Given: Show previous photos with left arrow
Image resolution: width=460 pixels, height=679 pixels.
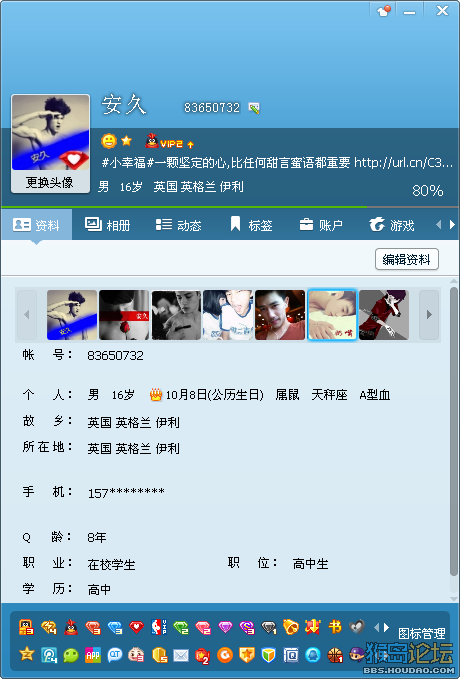Looking at the screenshot, I should click(27, 314).
